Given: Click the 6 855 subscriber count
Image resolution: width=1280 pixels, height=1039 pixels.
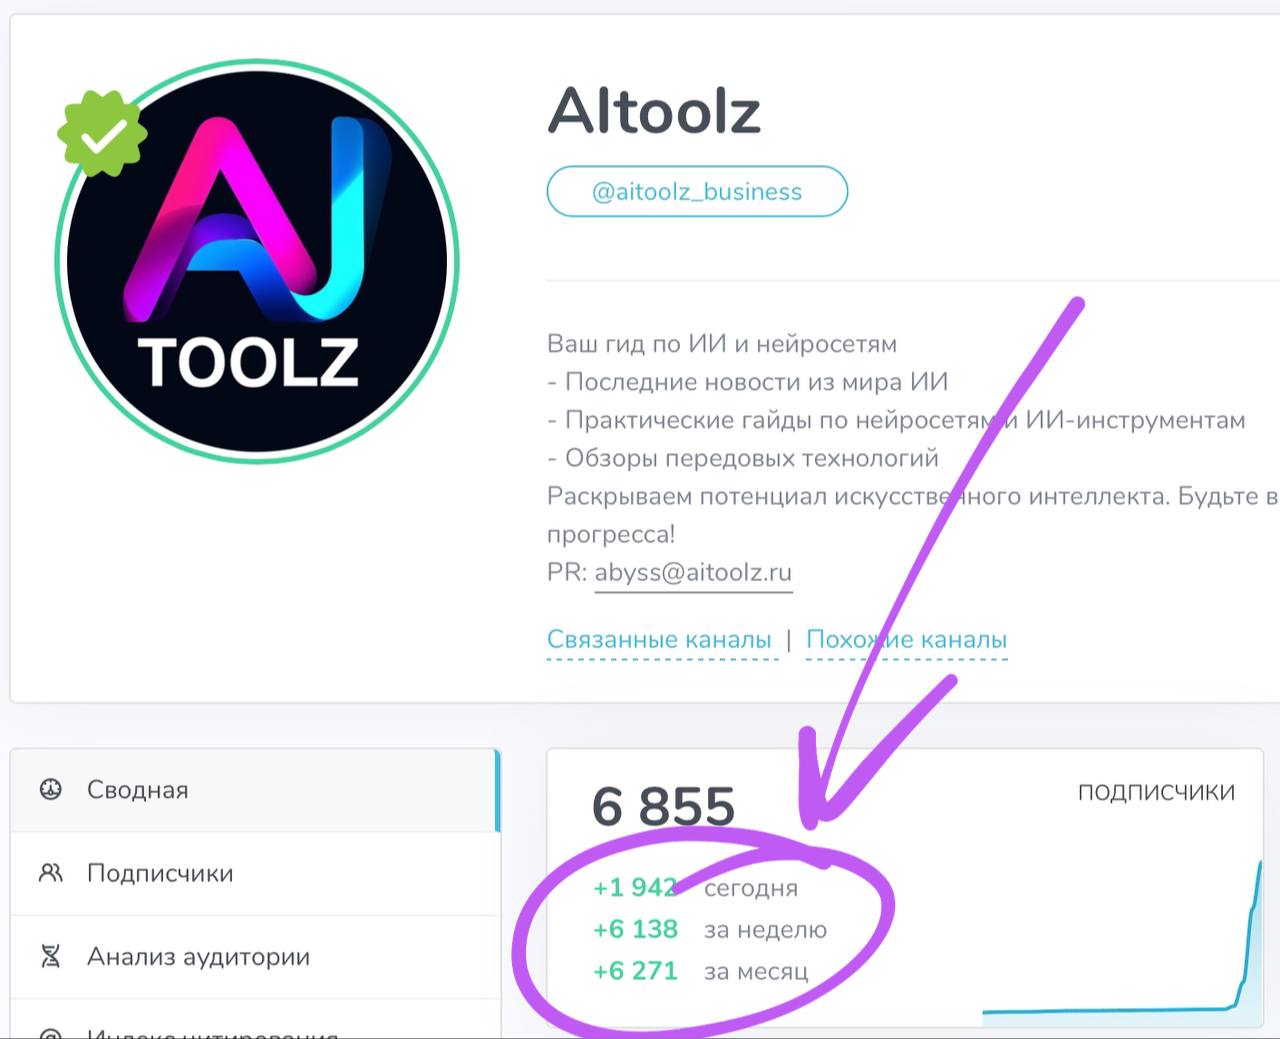Looking at the screenshot, I should pos(663,807).
